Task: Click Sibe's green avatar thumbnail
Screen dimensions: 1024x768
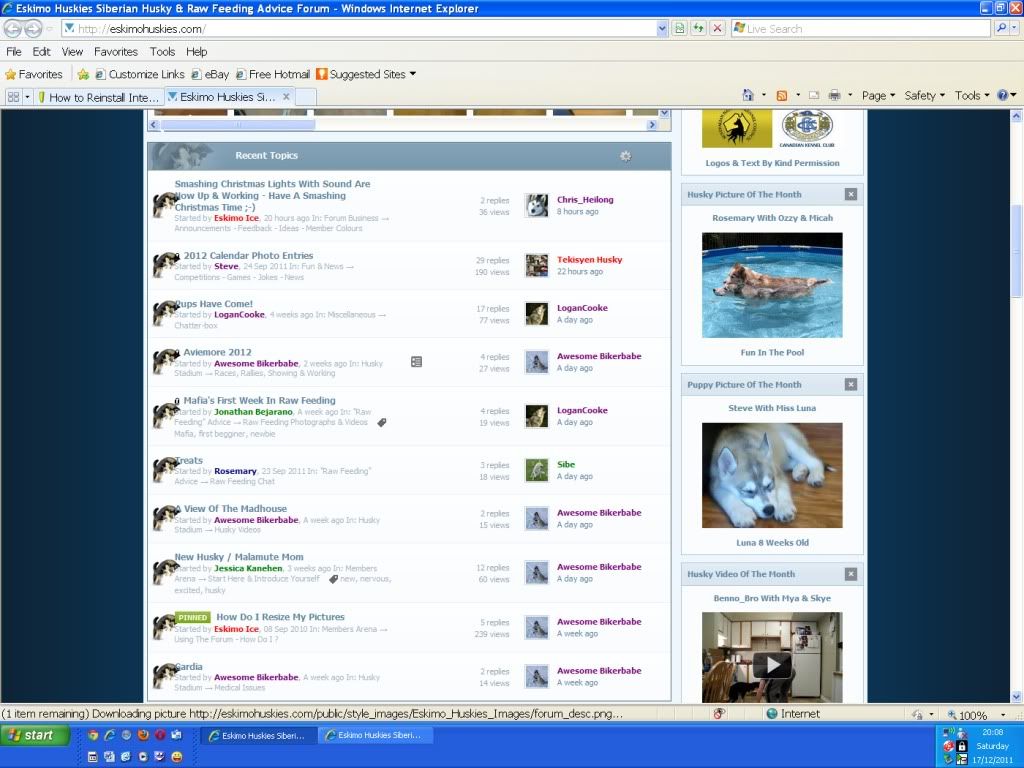Action: pos(537,470)
